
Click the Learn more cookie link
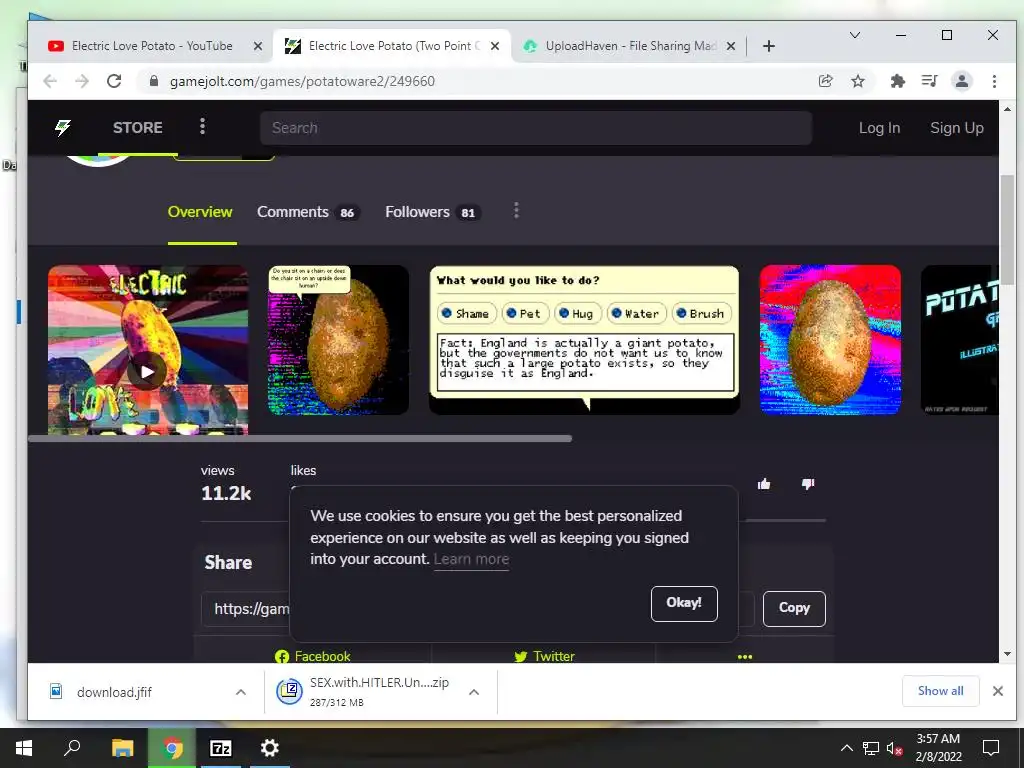(x=471, y=559)
